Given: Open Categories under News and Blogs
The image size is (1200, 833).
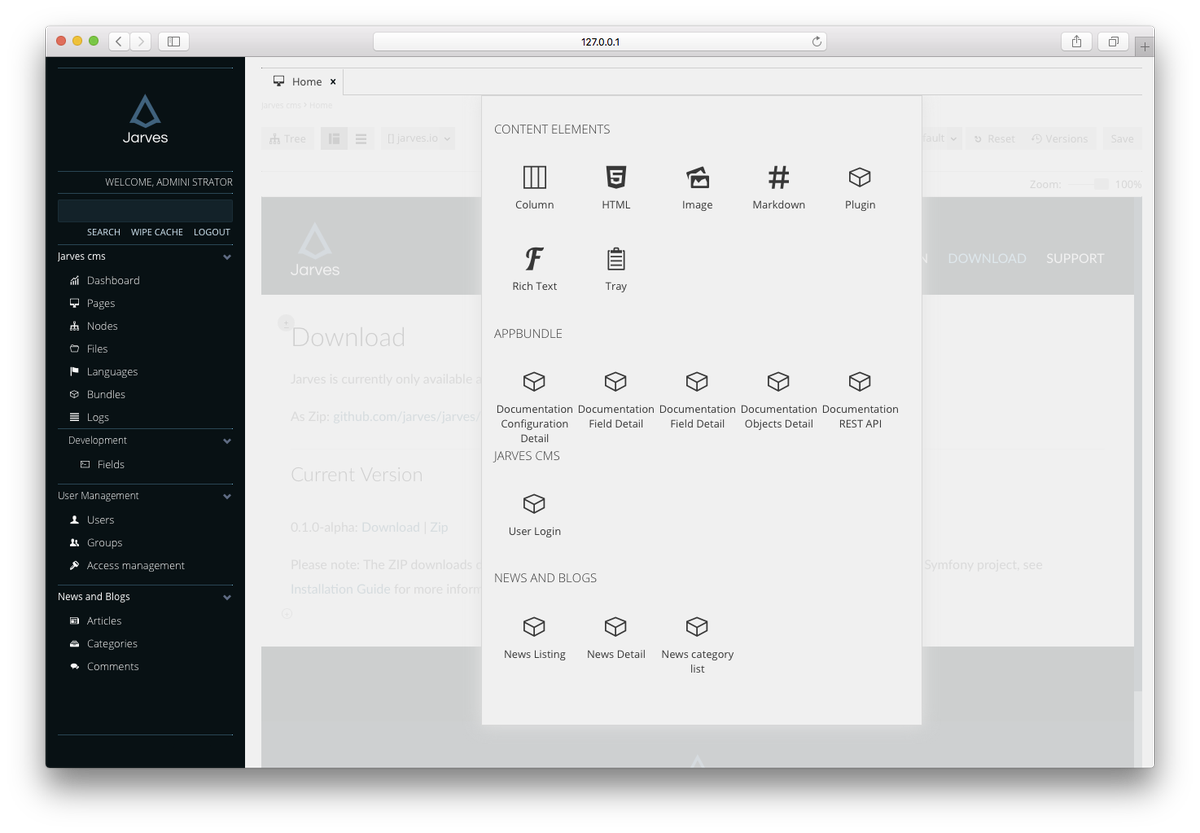Looking at the screenshot, I should click(x=112, y=644).
